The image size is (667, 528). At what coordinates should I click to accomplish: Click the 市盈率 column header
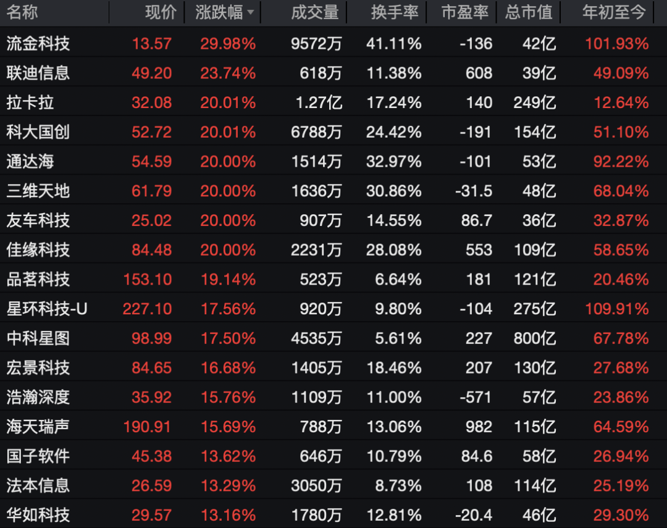(x=466, y=13)
